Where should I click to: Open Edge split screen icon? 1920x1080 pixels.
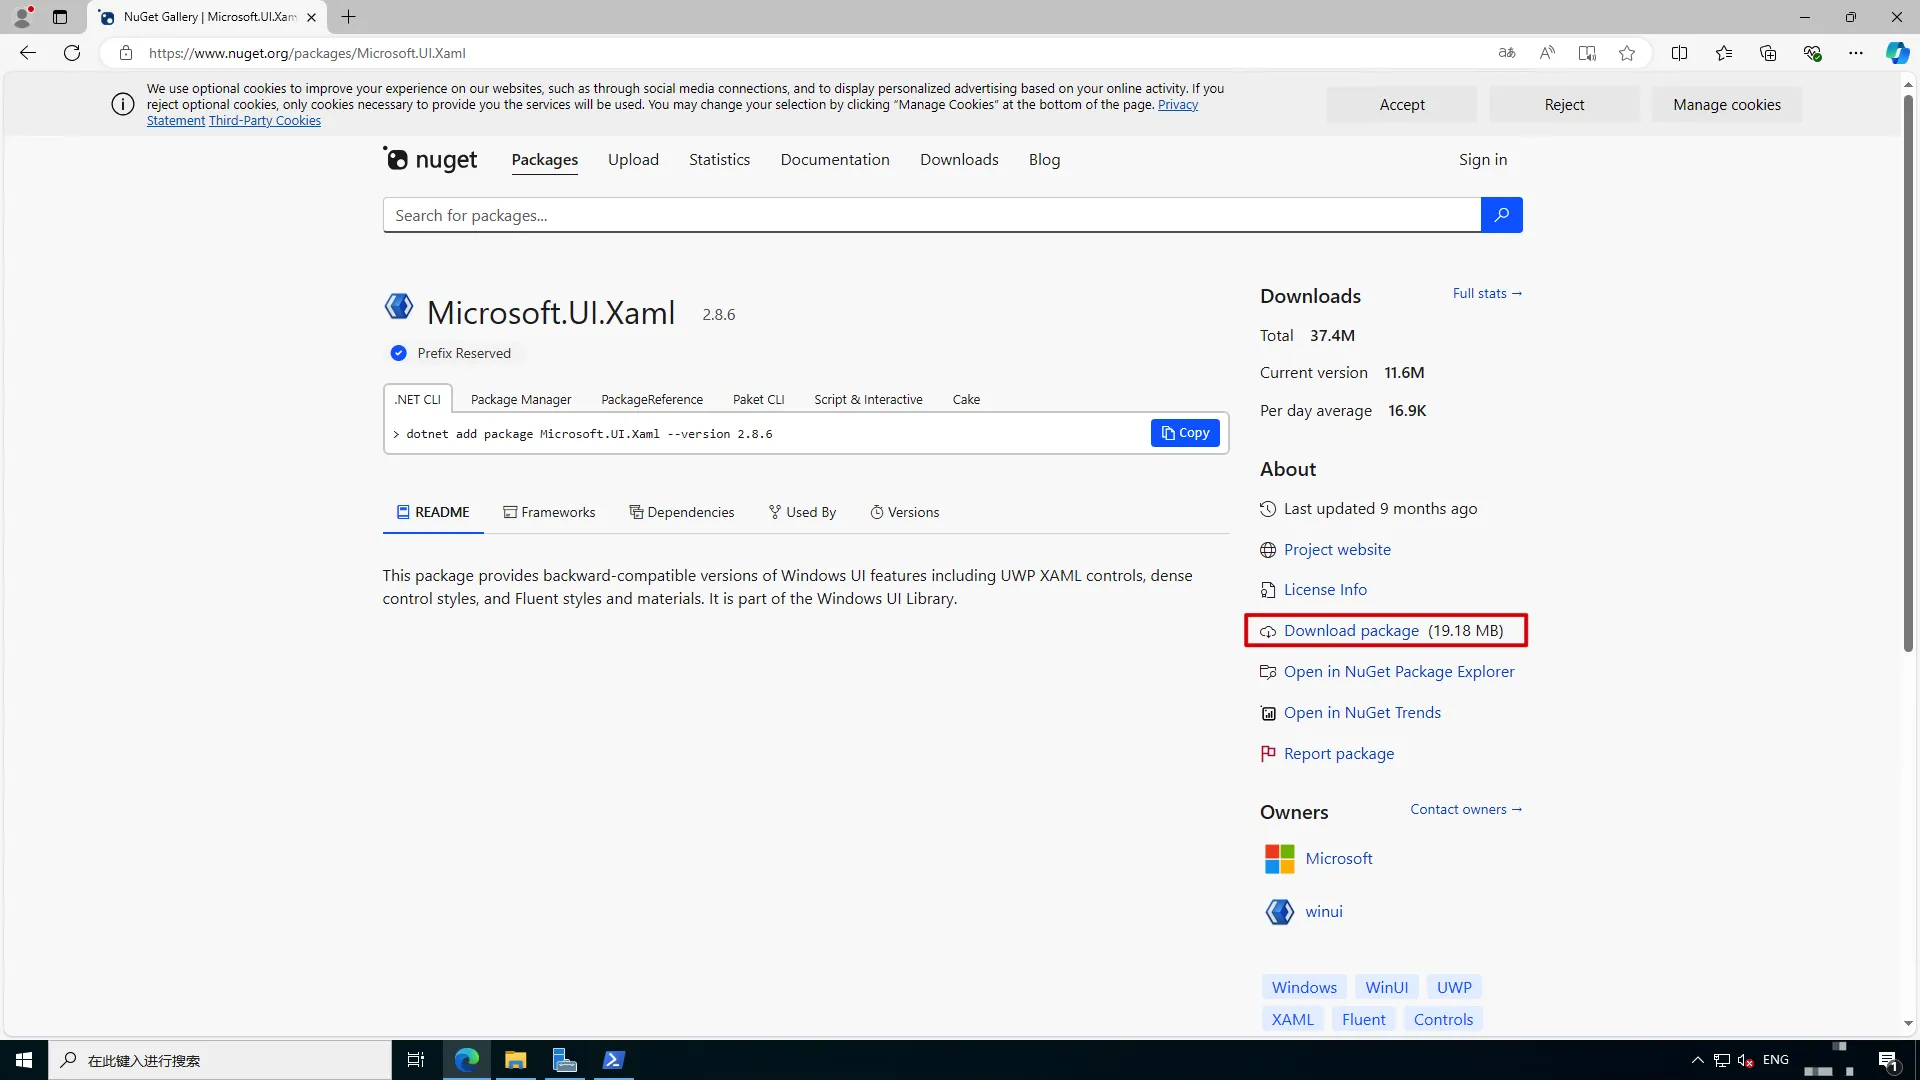pos(1679,53)
